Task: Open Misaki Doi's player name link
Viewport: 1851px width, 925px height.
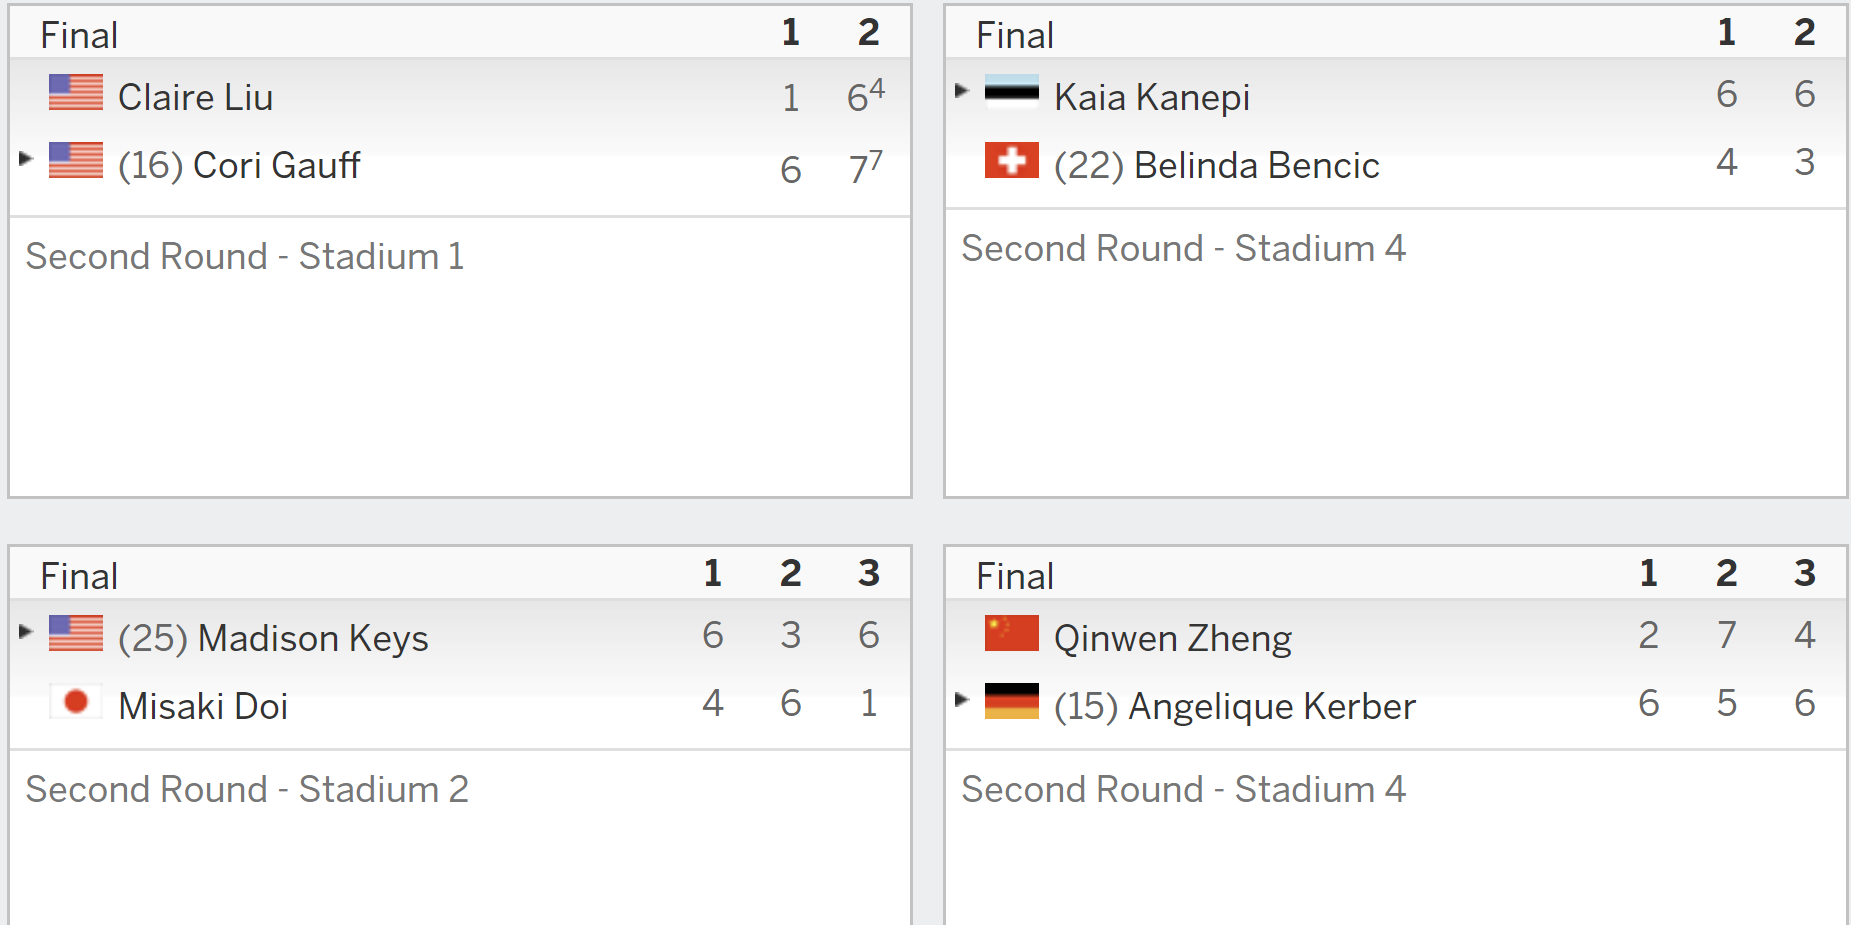Action: (203, 706)
